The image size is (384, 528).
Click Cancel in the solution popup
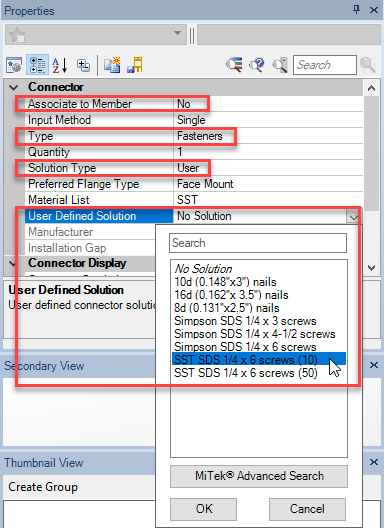(307, 509)
